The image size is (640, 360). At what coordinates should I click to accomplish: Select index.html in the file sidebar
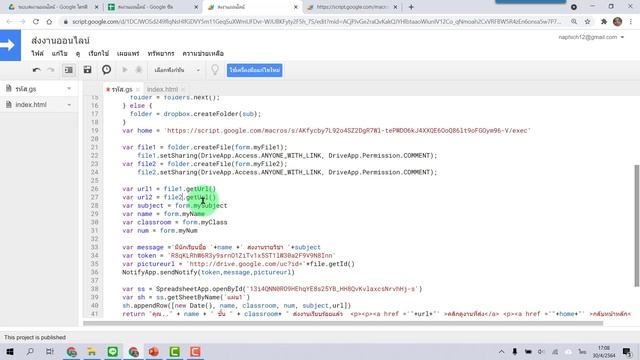pos(31,105)
